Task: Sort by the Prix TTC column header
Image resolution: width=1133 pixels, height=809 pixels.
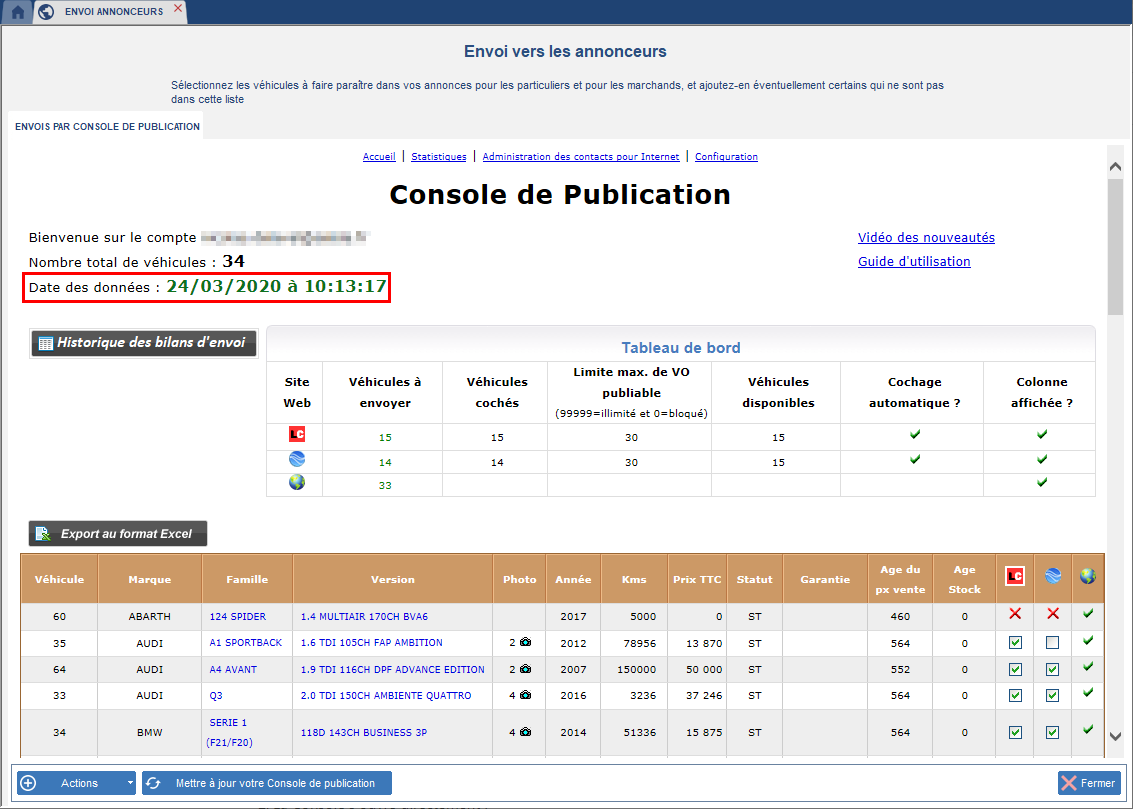Action: 697,579
